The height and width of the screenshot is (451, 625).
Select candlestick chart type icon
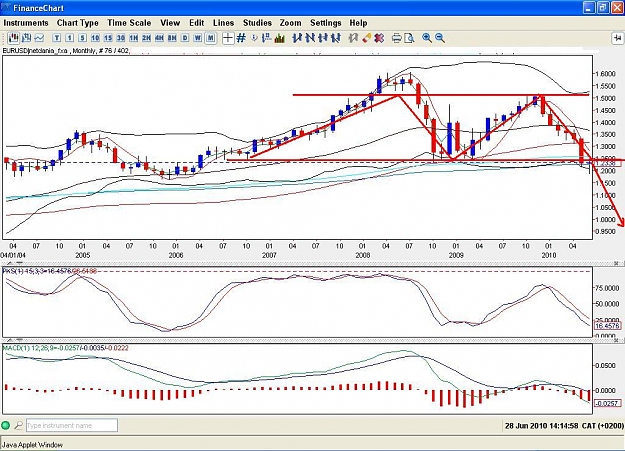coord(14,38)
